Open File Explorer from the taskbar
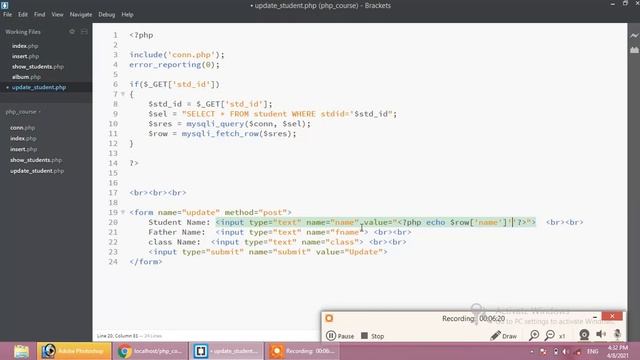Viewport: 640px width, 360px height. point(21,351)
